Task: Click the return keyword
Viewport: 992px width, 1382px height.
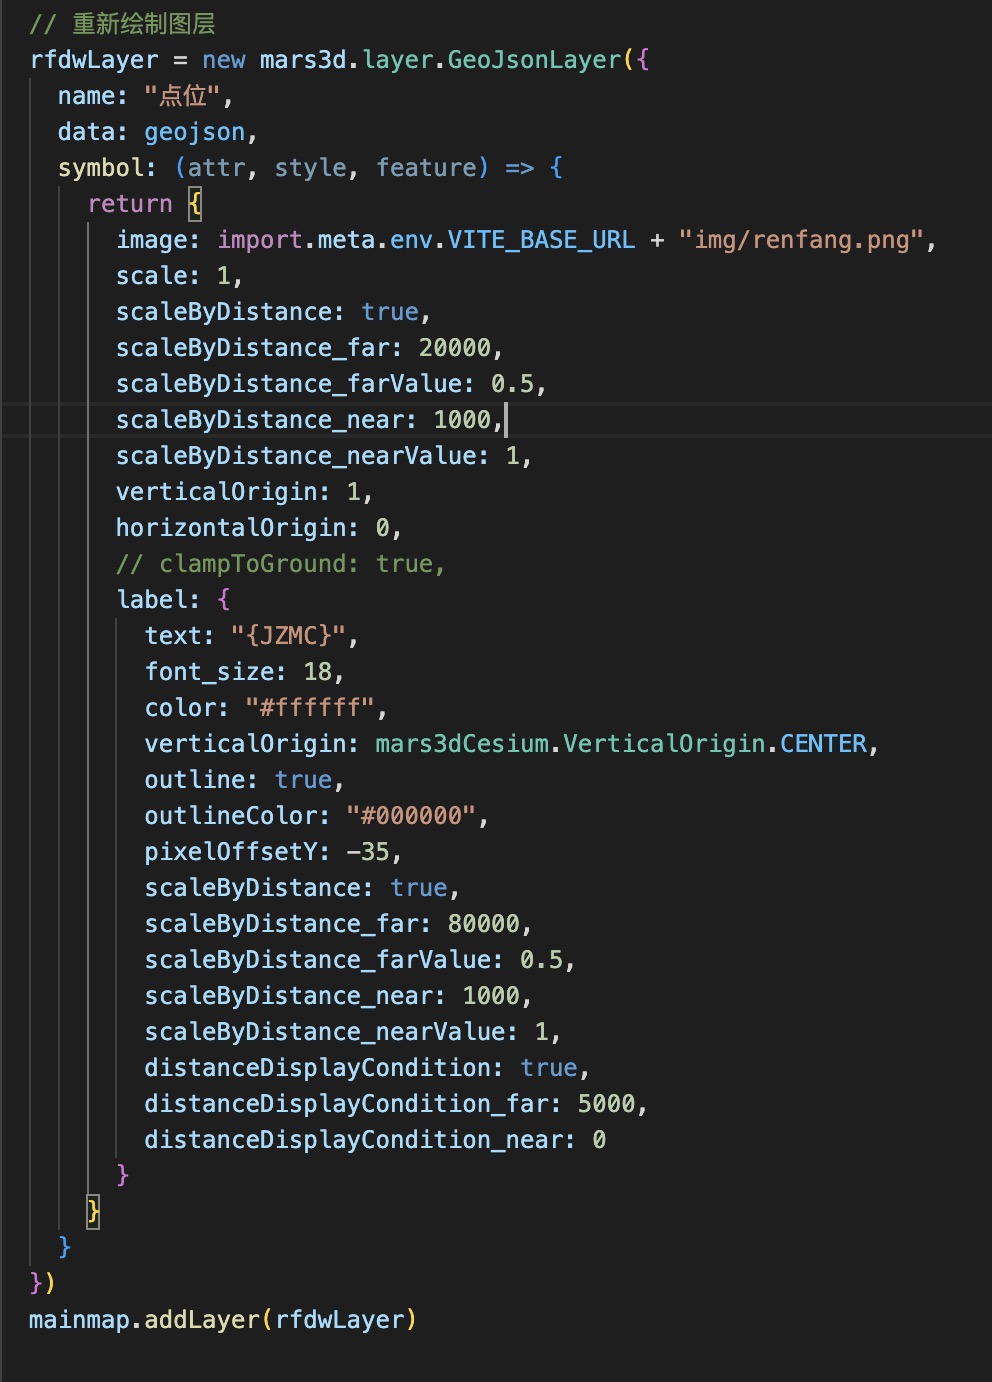Action: click(130, 204)
